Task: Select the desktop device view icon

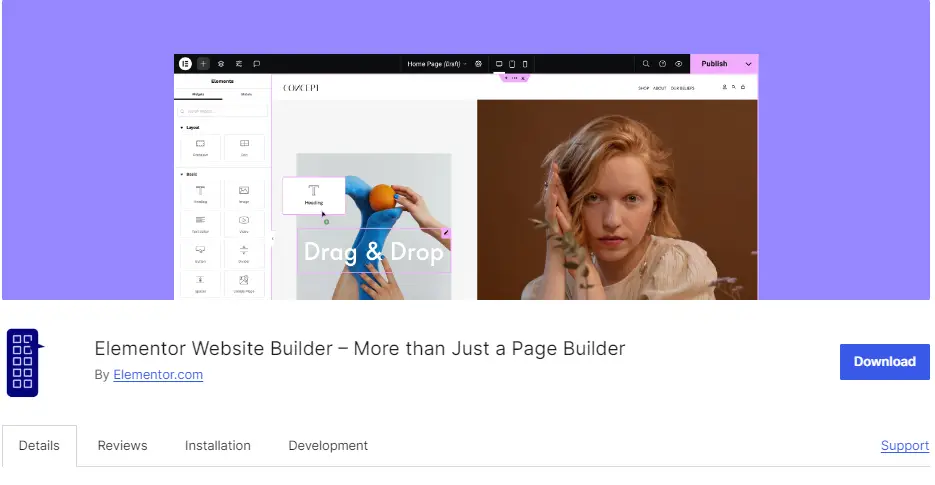Action: [x=499, y=64]
